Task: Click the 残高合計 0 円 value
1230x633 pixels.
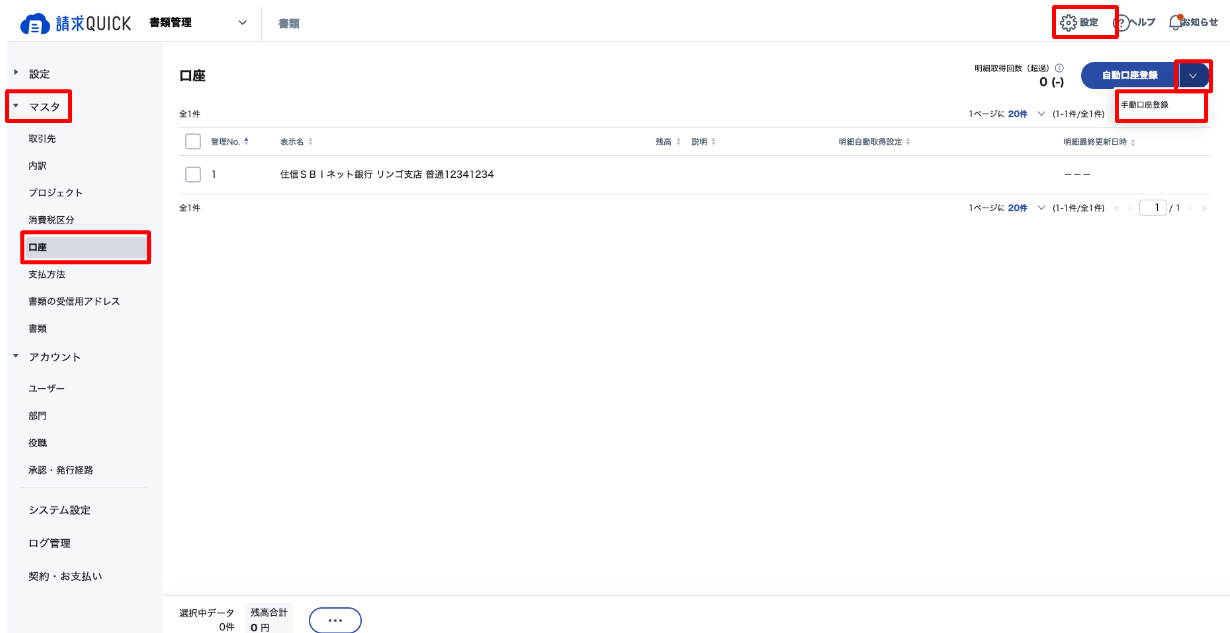Action: 260,627
